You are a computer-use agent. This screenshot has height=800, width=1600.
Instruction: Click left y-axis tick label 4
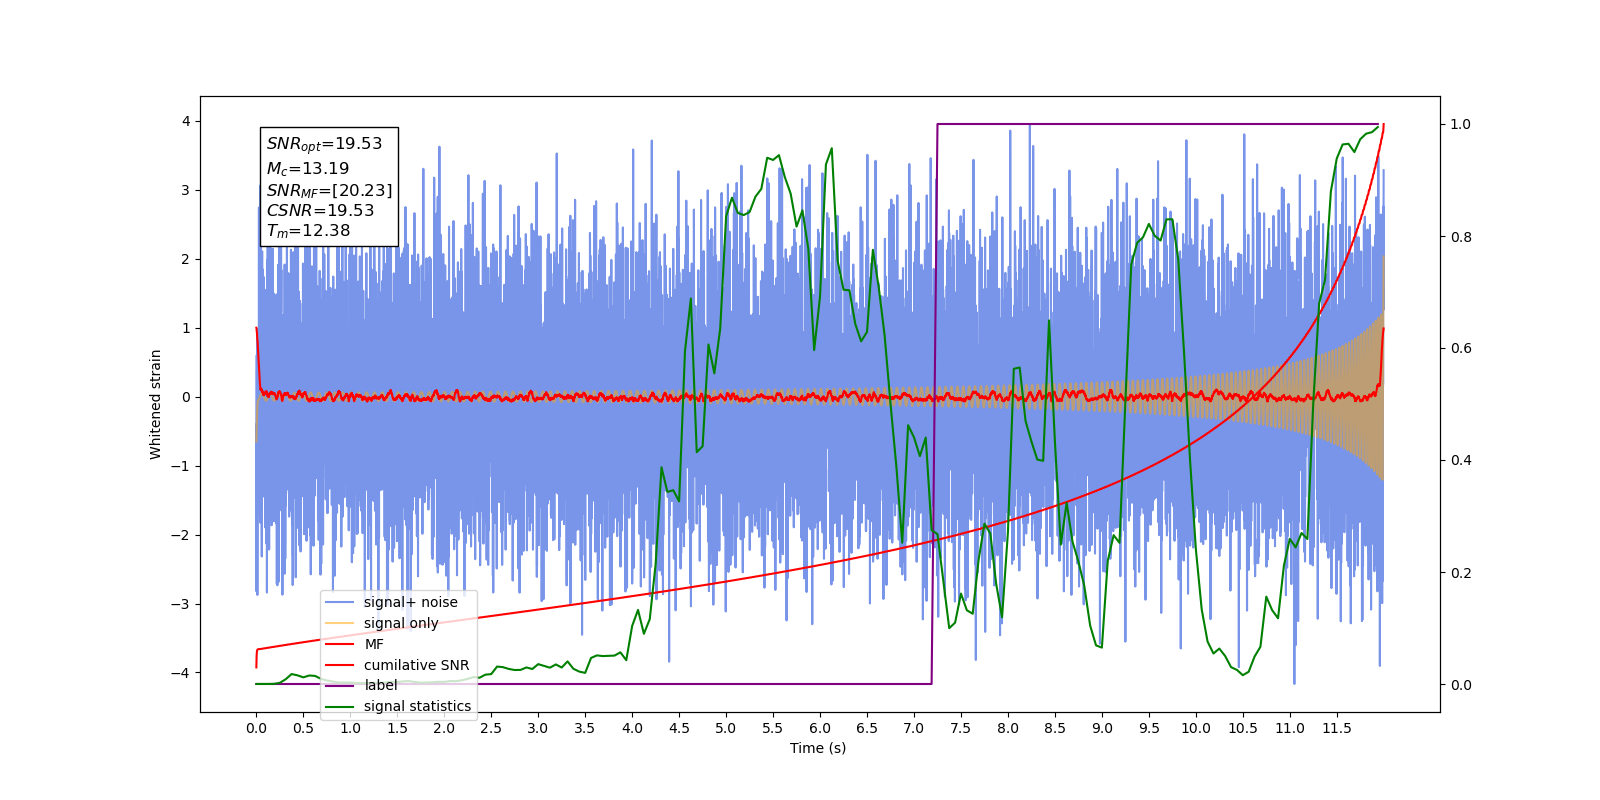pyautogui.click(x=185, y=121)
